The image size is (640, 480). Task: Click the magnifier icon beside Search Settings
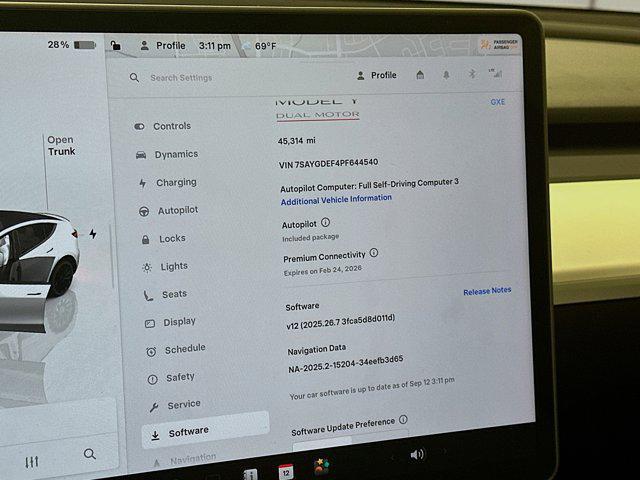(134, 77)
